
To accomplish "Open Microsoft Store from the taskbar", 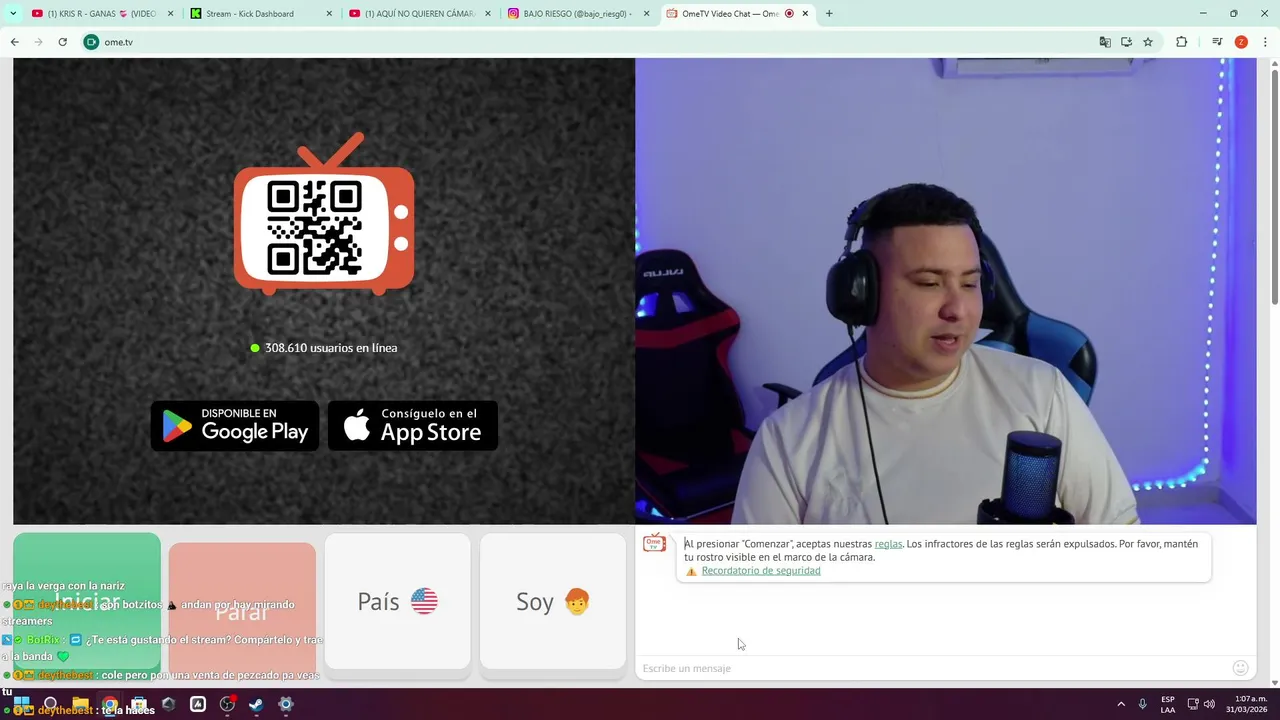I will click(139, 704).
